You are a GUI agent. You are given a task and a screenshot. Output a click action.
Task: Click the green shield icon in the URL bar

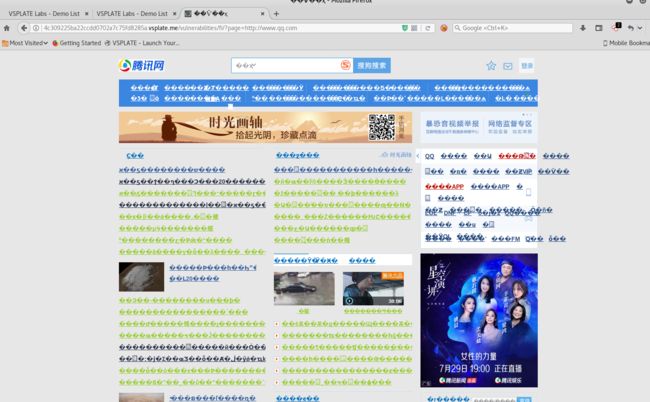tap(405, 28)
